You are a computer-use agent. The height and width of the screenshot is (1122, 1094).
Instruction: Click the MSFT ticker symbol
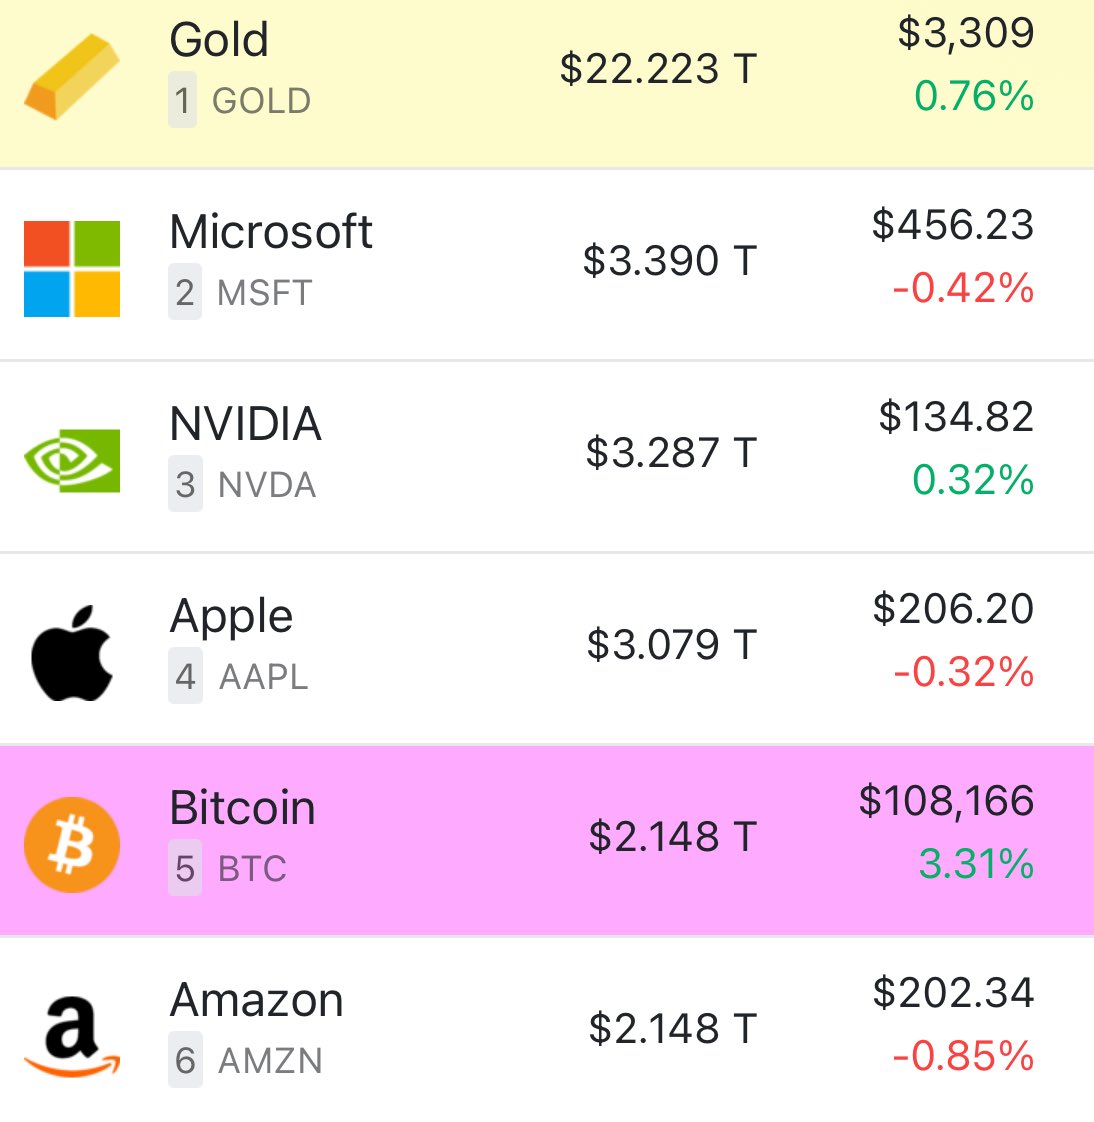[x=265, y=293]
